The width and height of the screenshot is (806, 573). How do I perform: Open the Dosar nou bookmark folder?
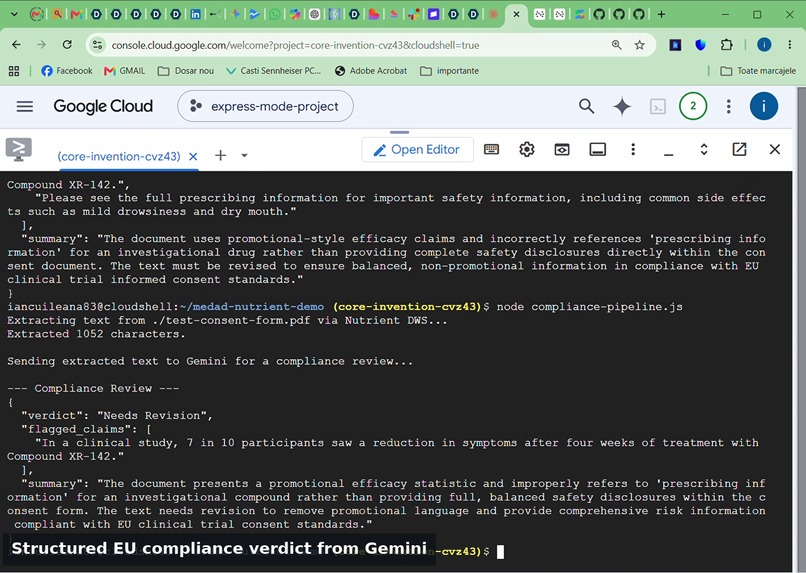pyautogui.click(x=186, y=71)
